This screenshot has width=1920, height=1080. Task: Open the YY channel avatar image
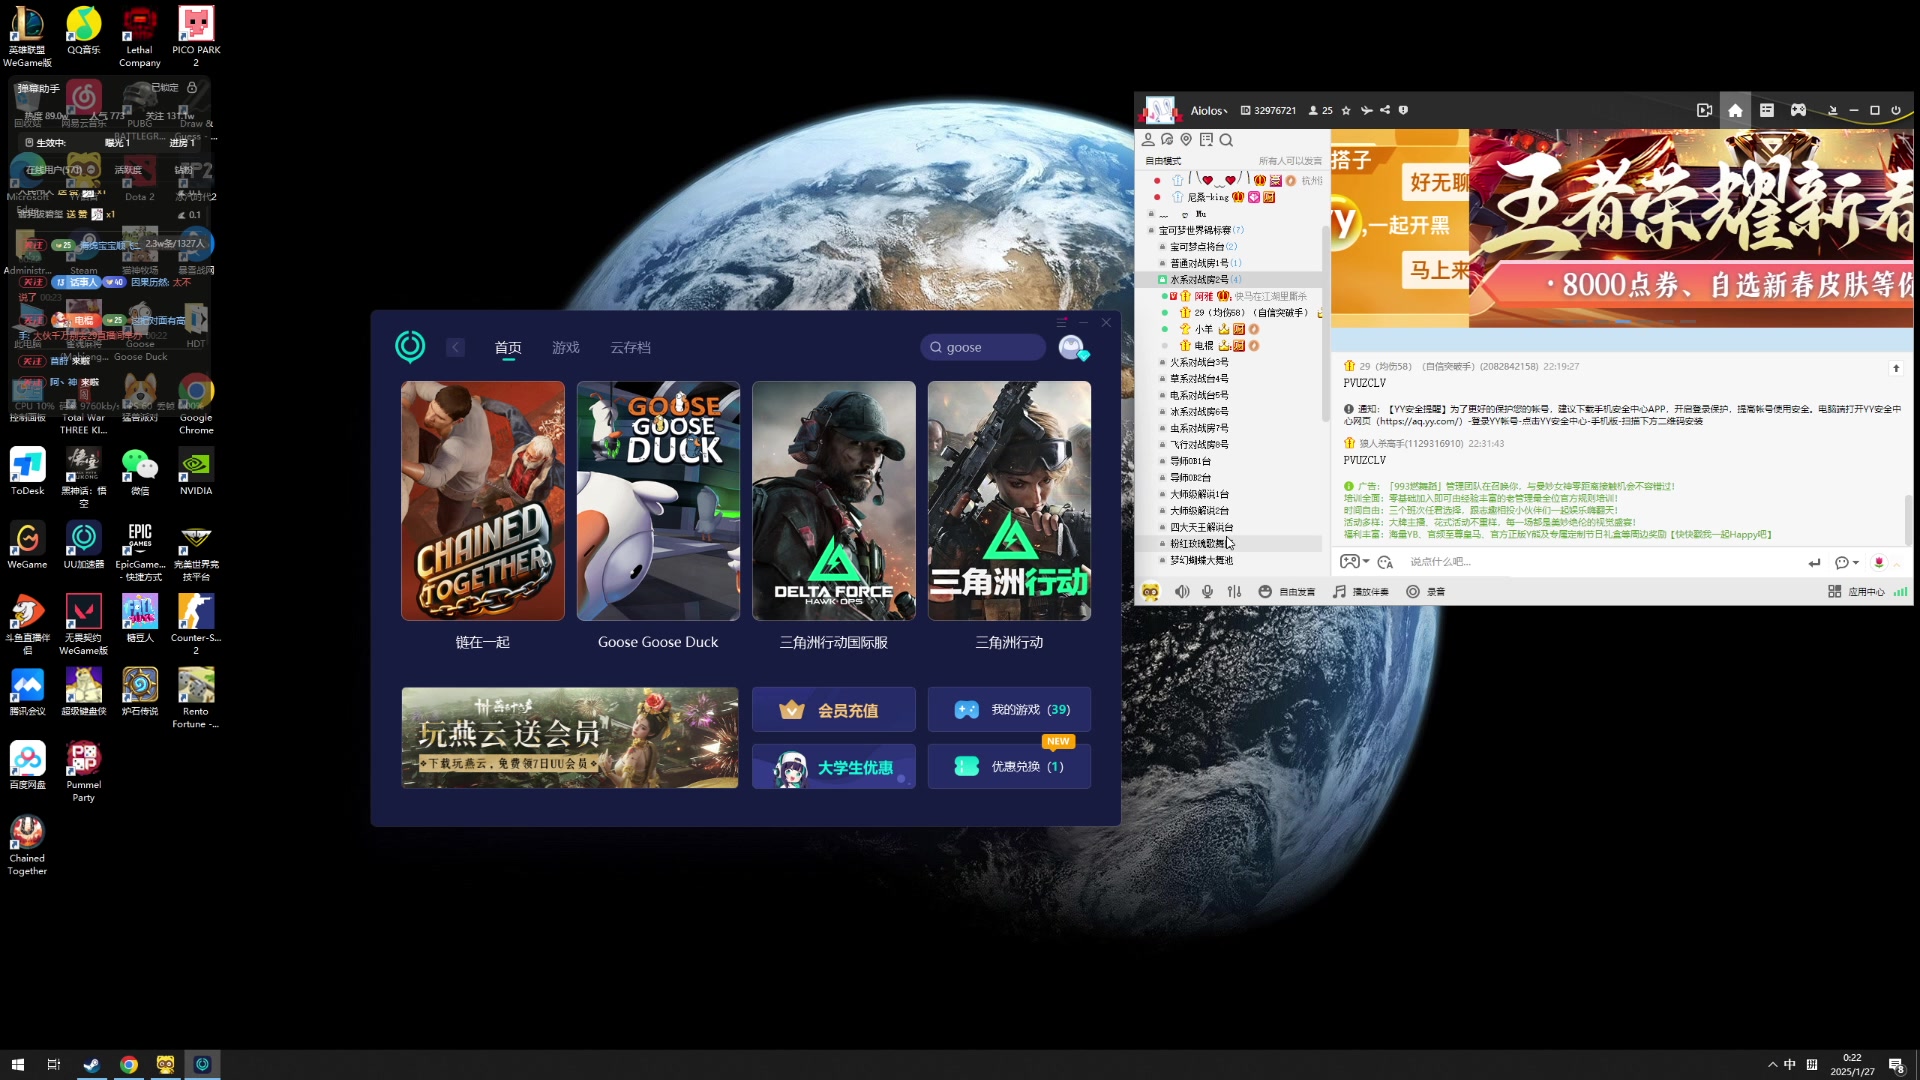tap(1159, 110)
